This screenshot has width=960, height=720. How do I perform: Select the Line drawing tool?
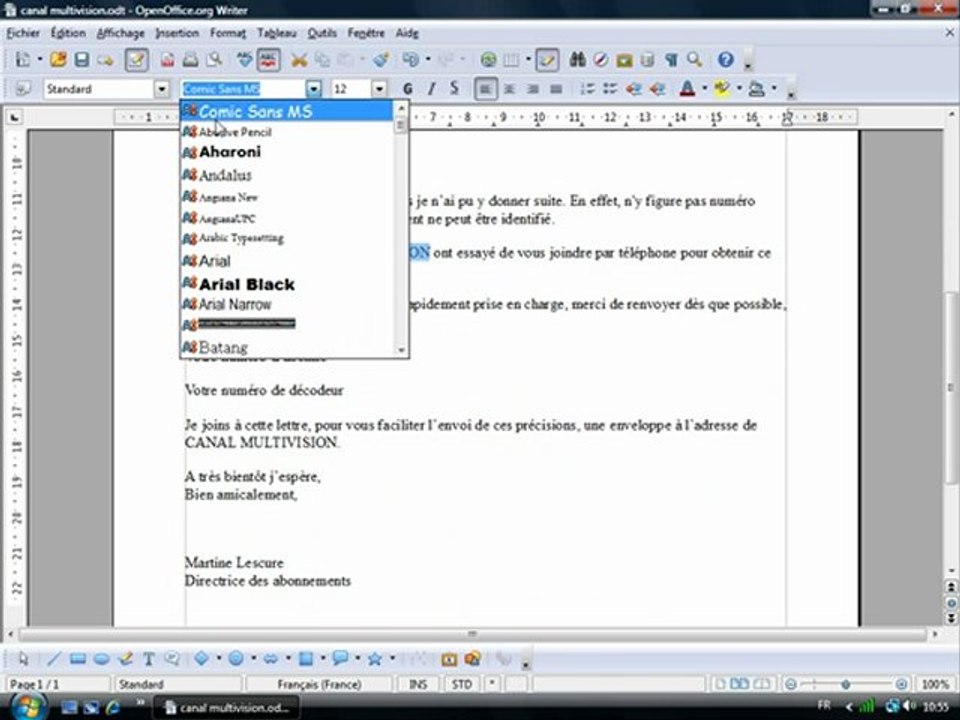[54, 659]
